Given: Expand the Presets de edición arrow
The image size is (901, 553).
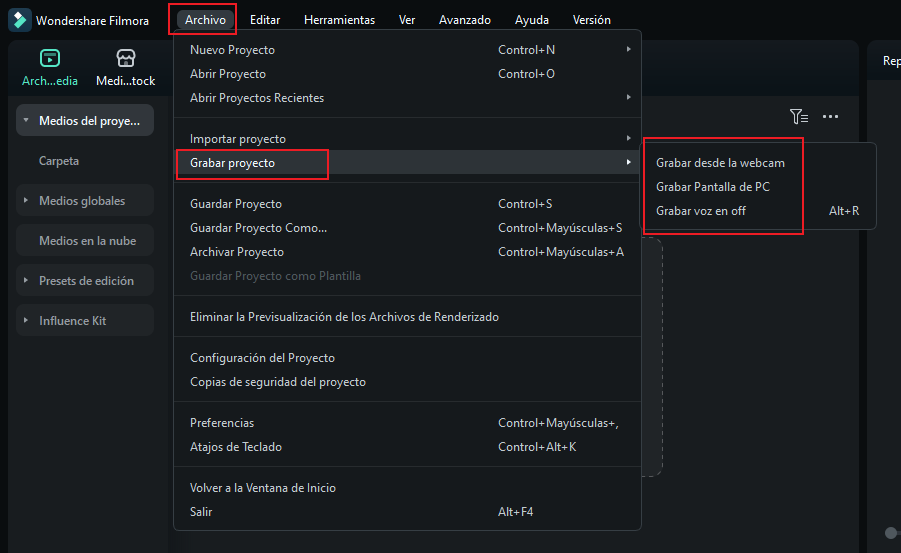Looking at the screenshot, I should [26, 280].
